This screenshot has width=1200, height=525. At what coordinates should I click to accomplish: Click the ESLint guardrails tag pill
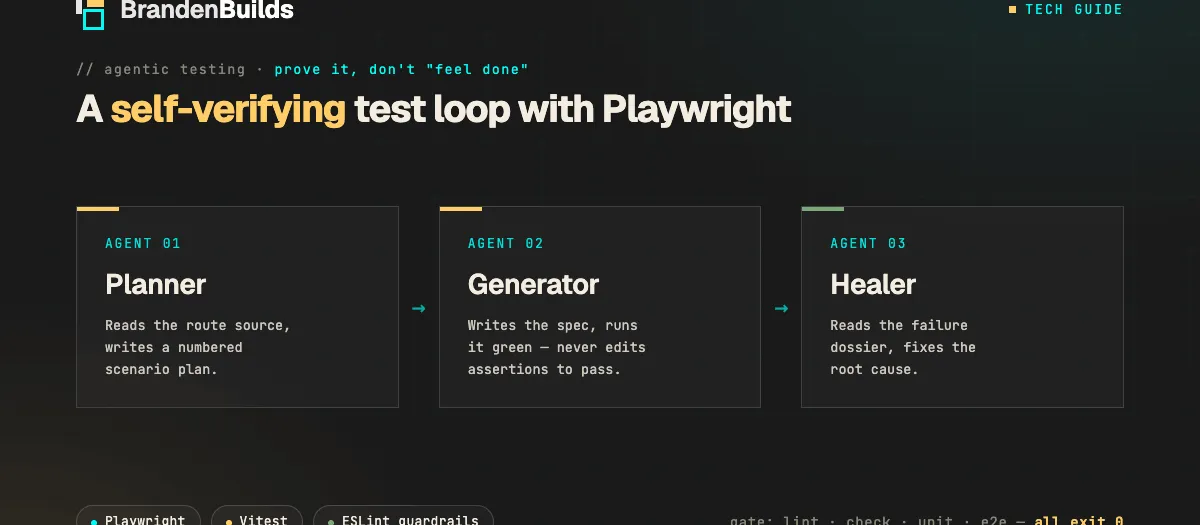[x=403, y=517]
